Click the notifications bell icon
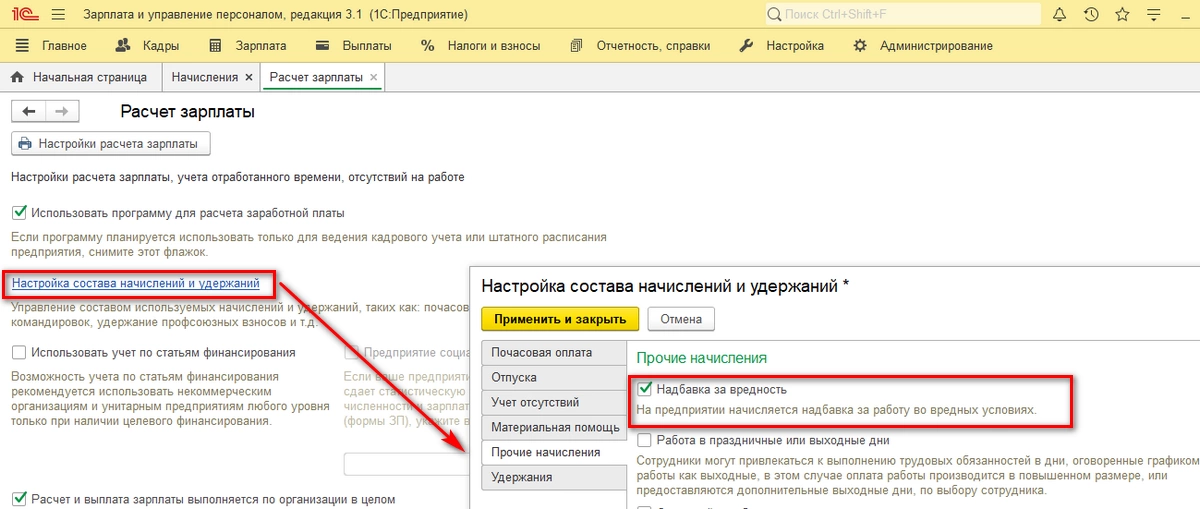Image resolution: width=1200 pixels, height=509 pixels. click(x=1060, y=15)
